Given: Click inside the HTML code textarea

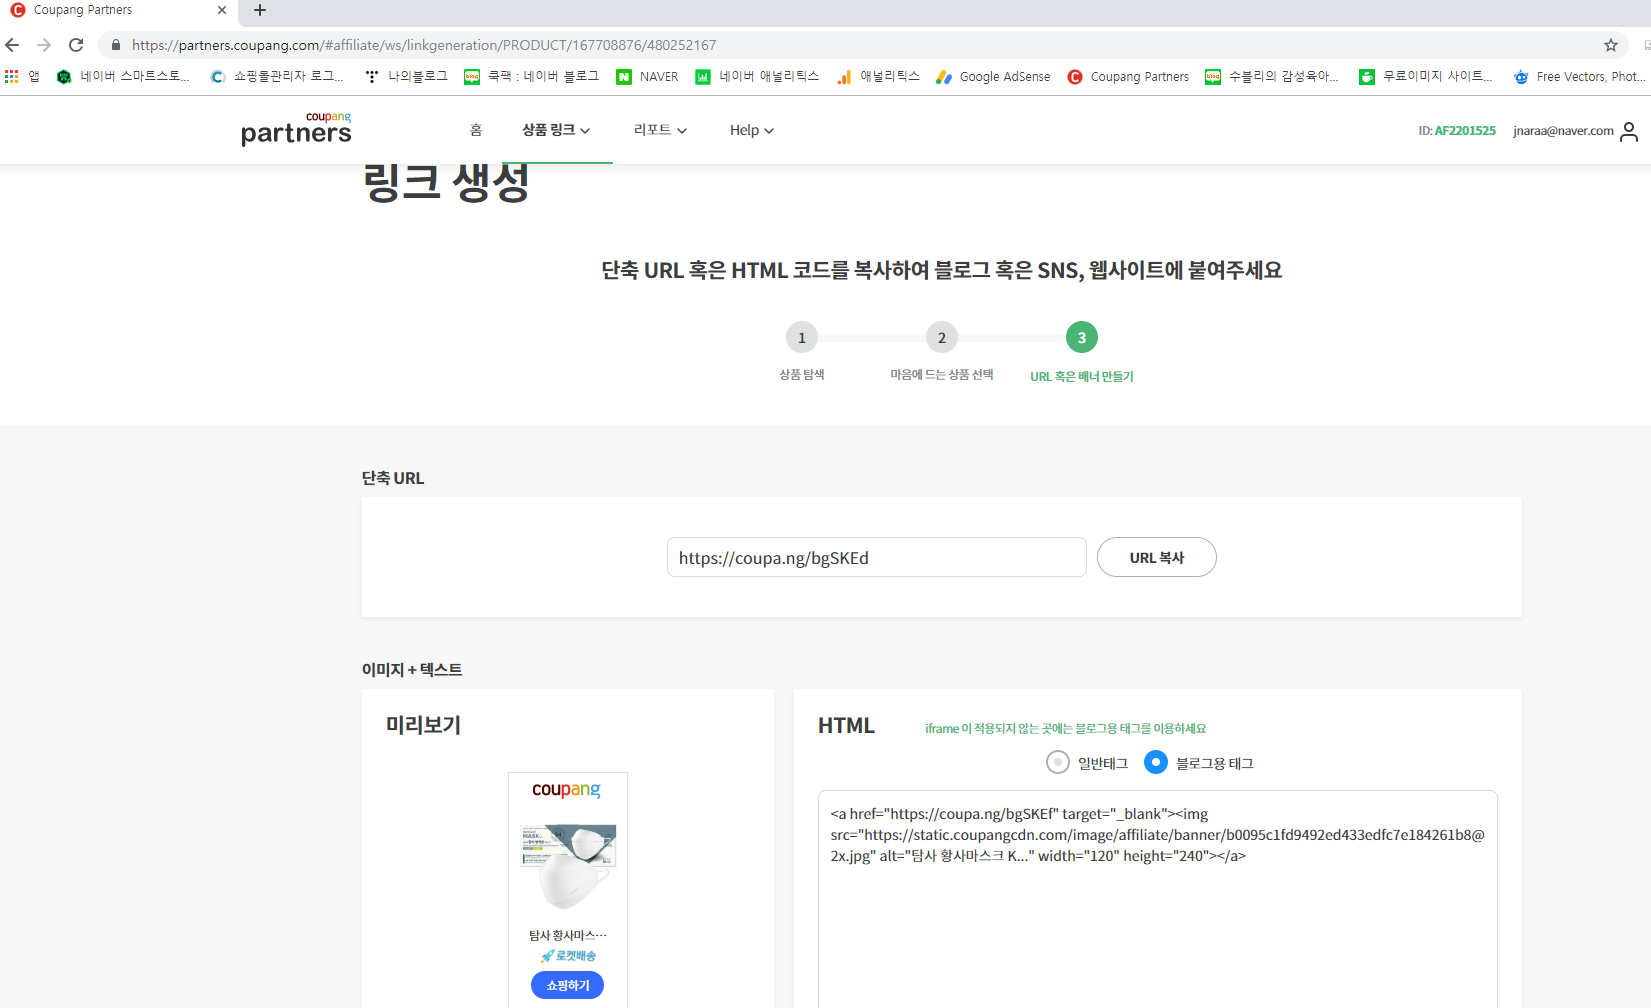Looking at the screenshot, I should point(1157,900).
